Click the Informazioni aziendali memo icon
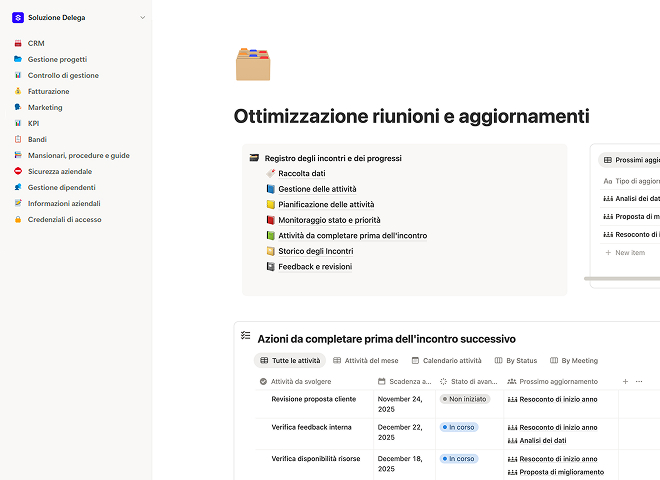Screen dimensions: 660x480 point(18,203)
